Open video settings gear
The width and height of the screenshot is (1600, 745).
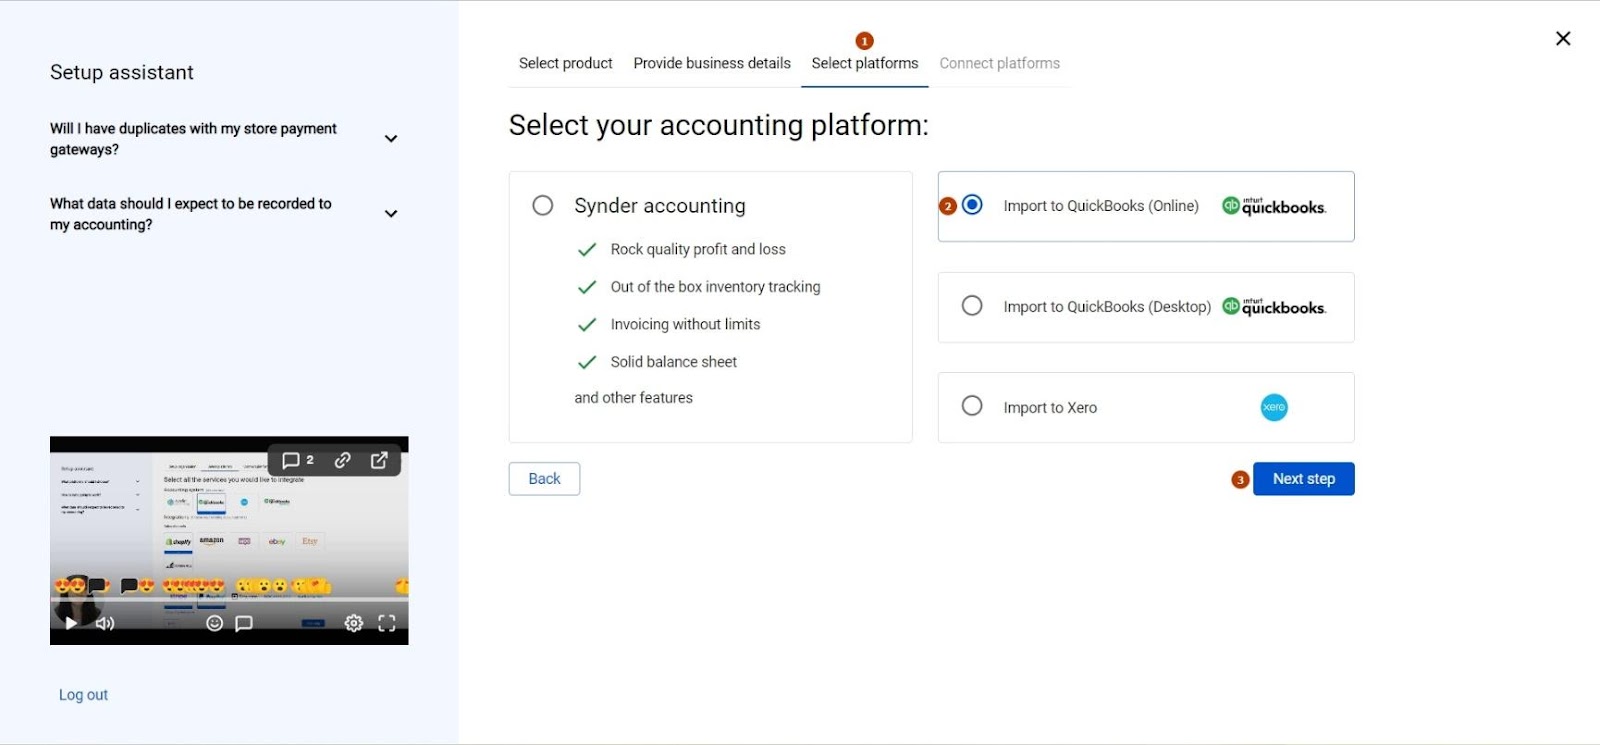tap(354, 623)
